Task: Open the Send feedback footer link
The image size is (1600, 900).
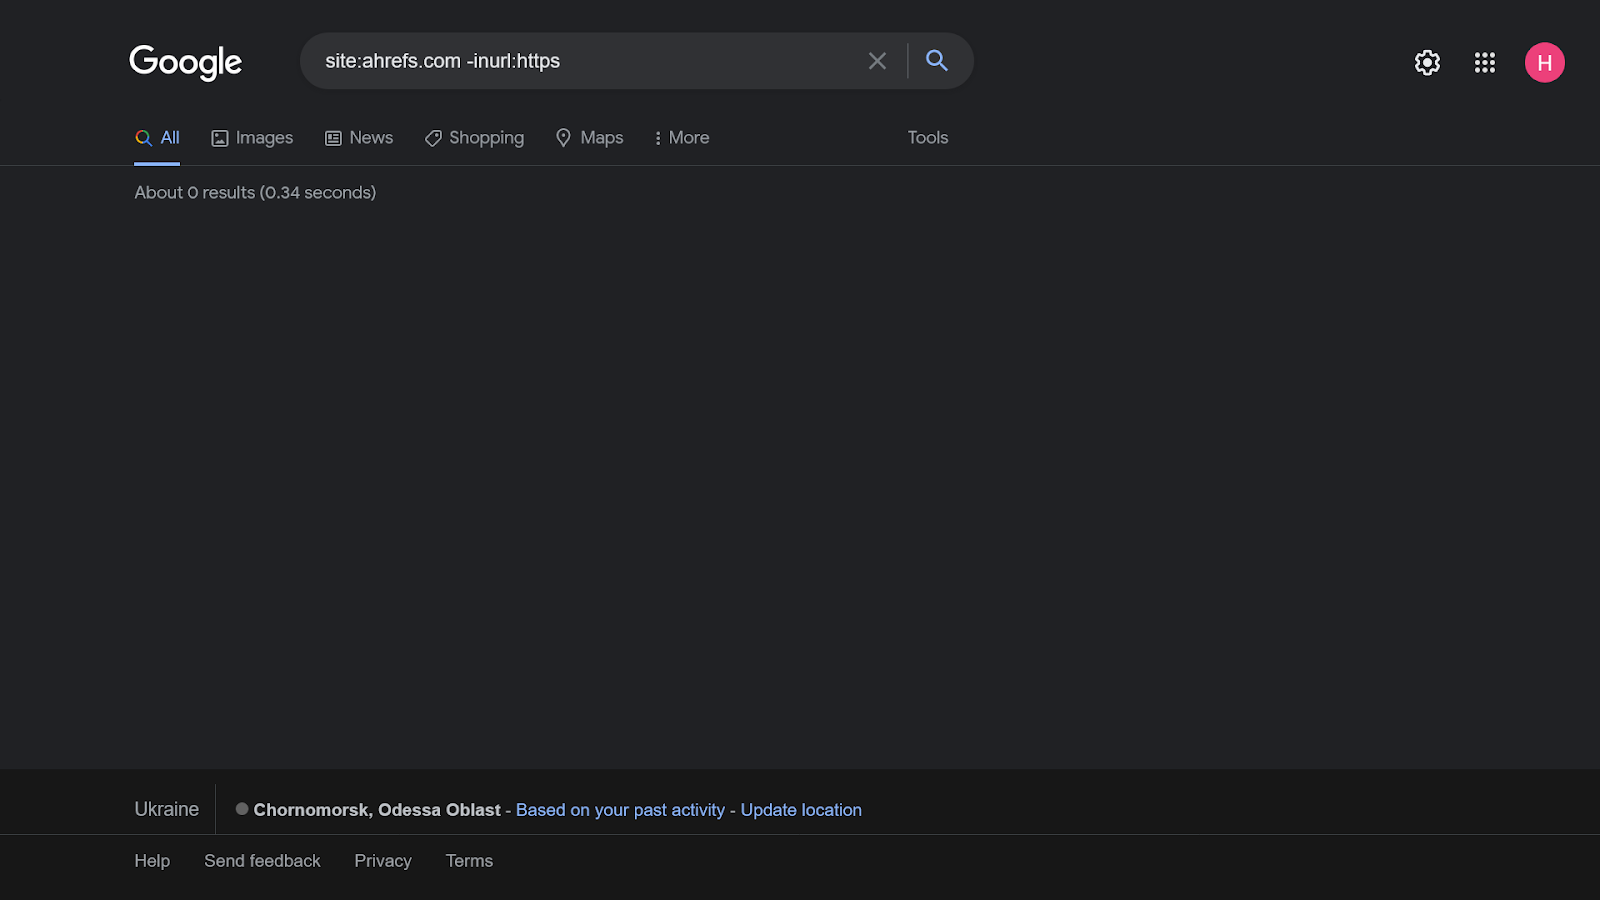Action: (262, 861)
